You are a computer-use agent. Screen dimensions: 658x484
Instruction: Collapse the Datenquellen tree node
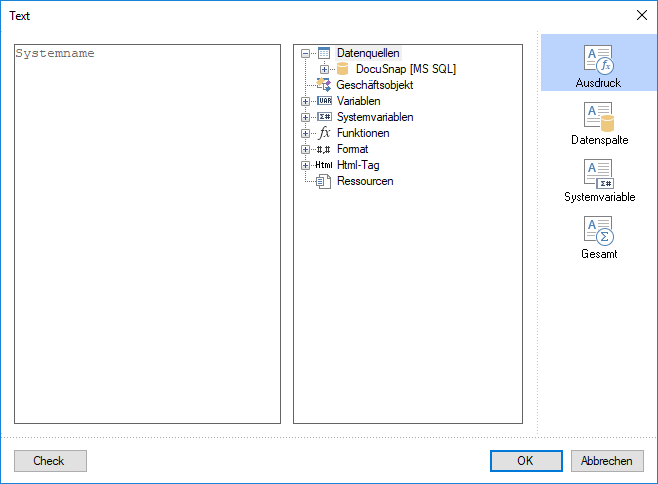click(306, 53)
